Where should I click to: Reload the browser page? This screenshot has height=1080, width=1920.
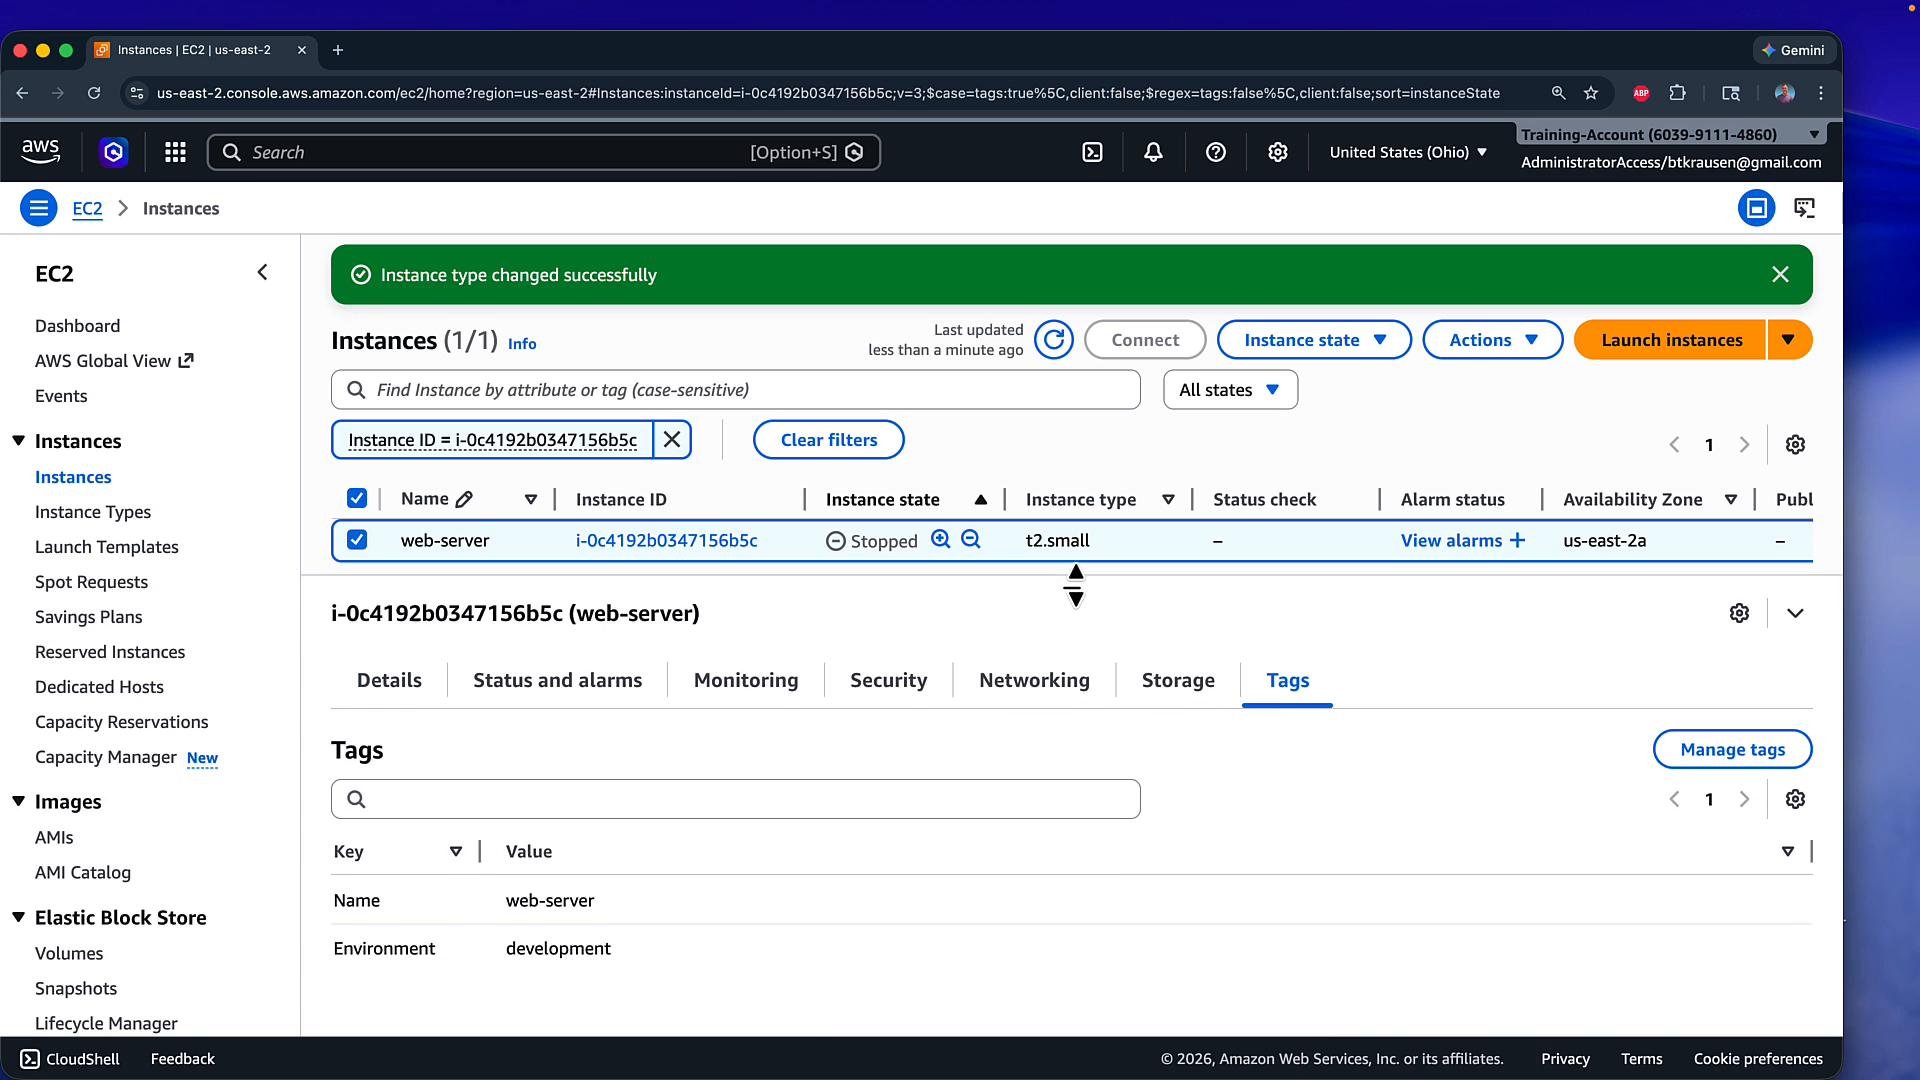[x=94, y=93]
